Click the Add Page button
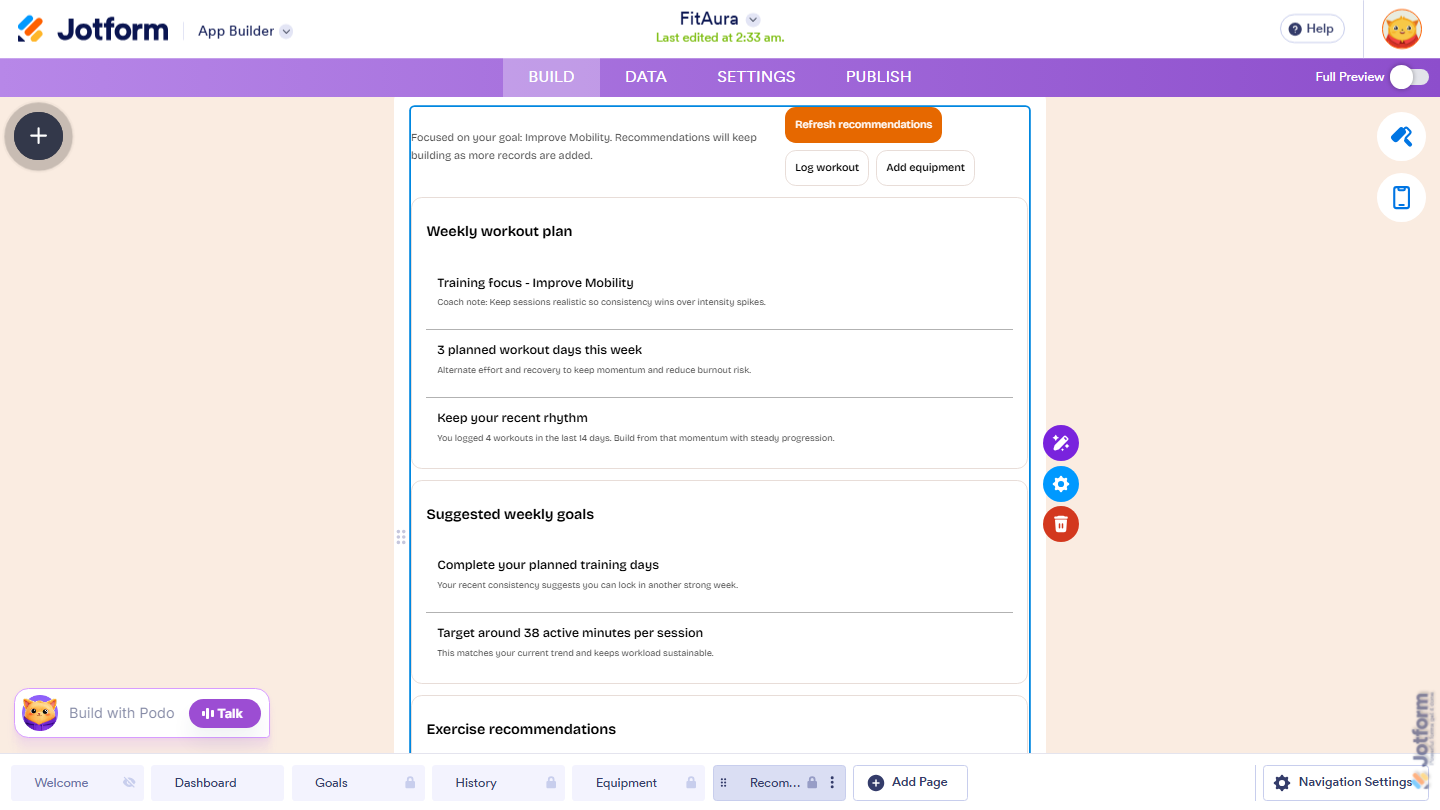Image resolution: width=1440 pixels, height=810 pixels. click(910, 783)
